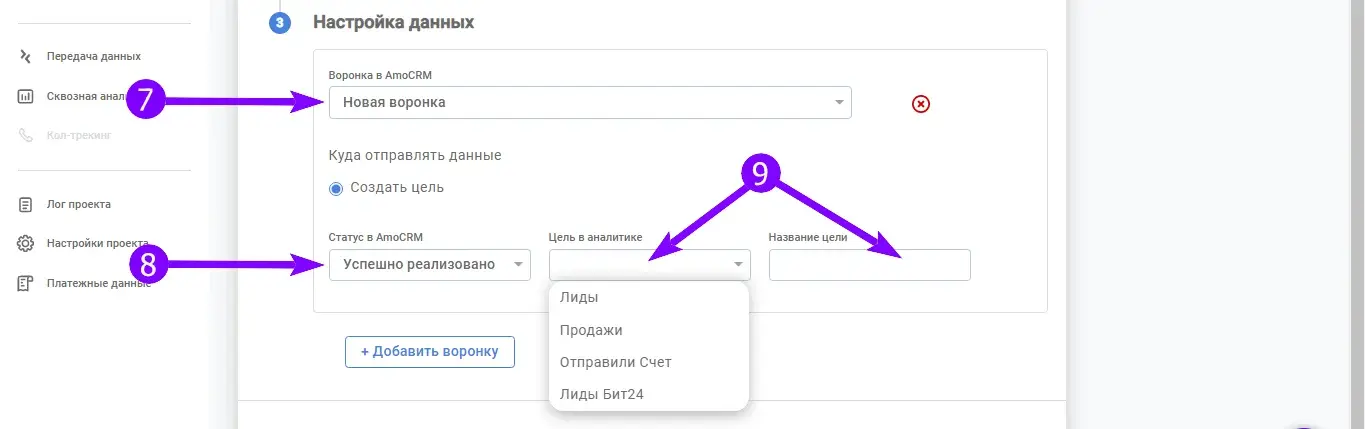Open Передача данных in the sidebar
This screenshot has height=429, width=1365.
[x=93, y=57]
